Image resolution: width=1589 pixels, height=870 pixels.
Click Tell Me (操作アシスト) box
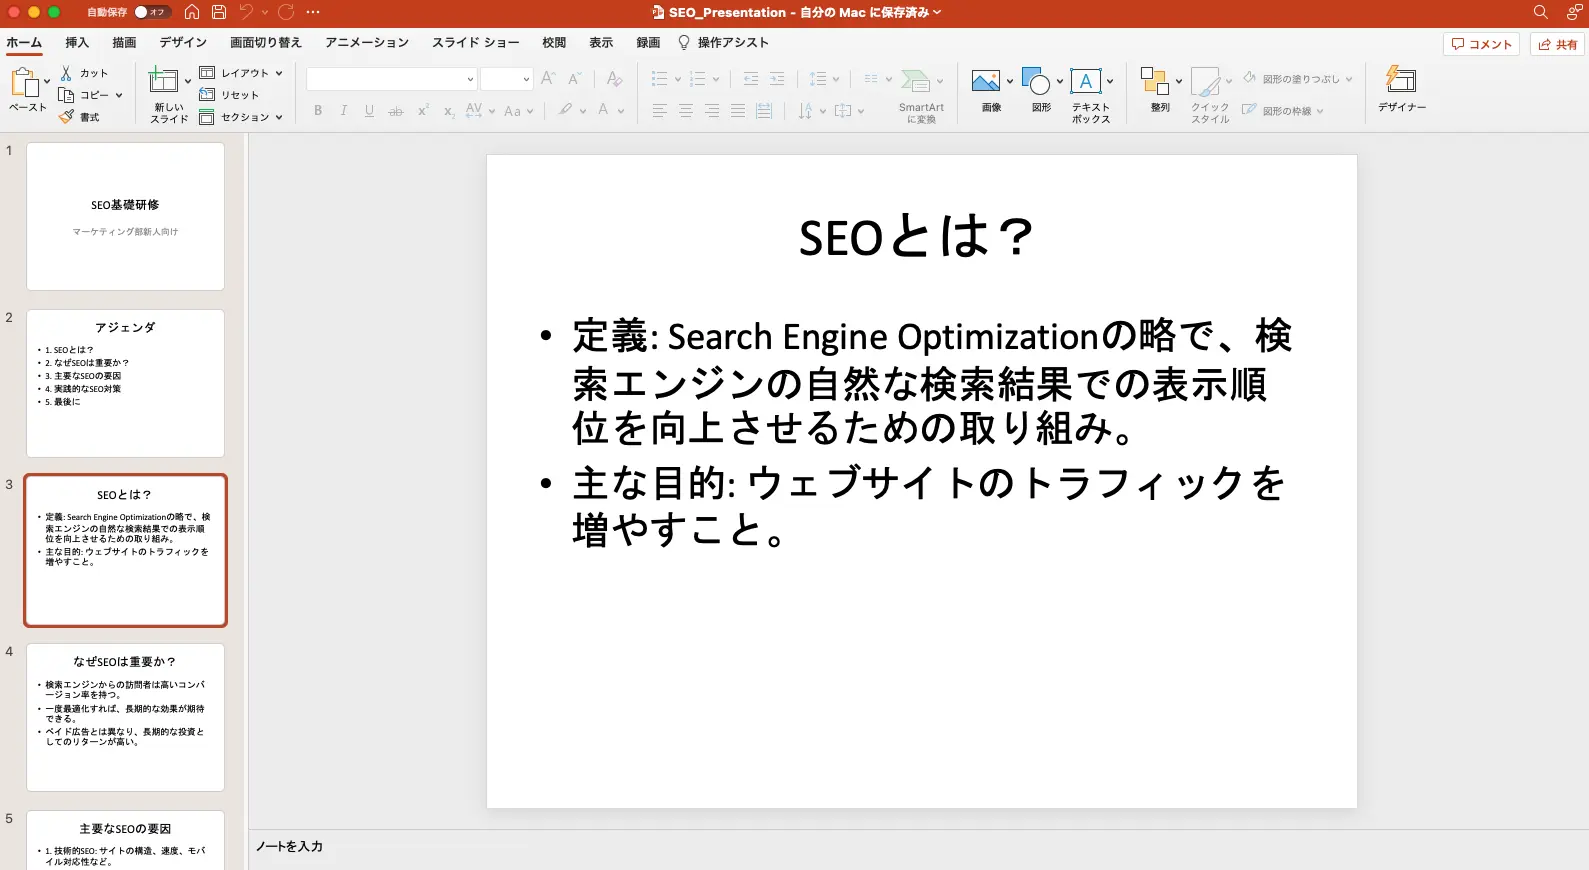coord(724,42)
